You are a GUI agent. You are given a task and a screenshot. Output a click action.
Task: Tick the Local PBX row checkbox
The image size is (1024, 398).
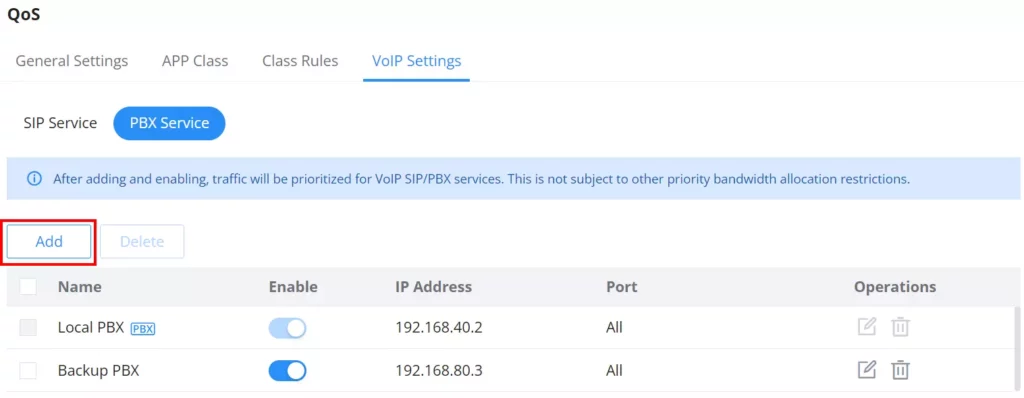[x=28, y=328]
